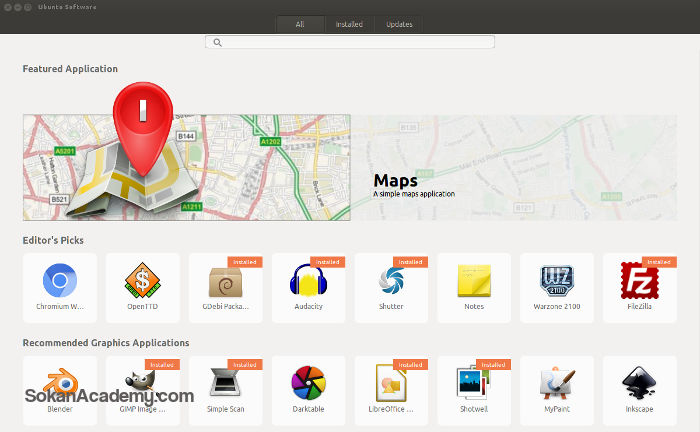Click the FileZilla label text
The width and height of the screenshot is (700, 432).
tap(639, 307)
